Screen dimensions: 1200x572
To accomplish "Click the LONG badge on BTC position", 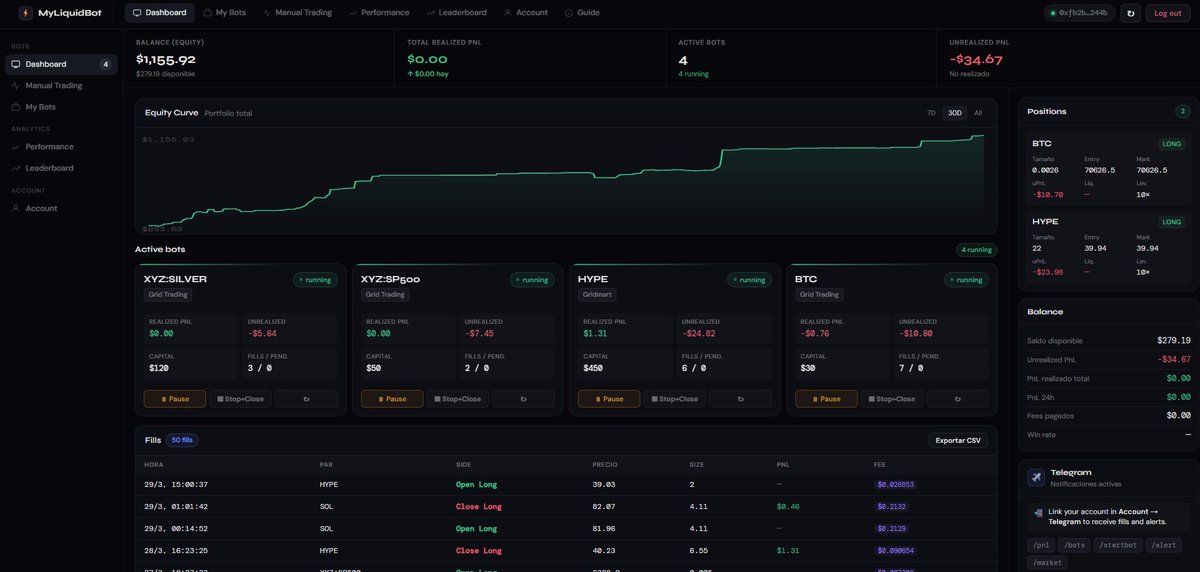I will tap(1172, 144).
